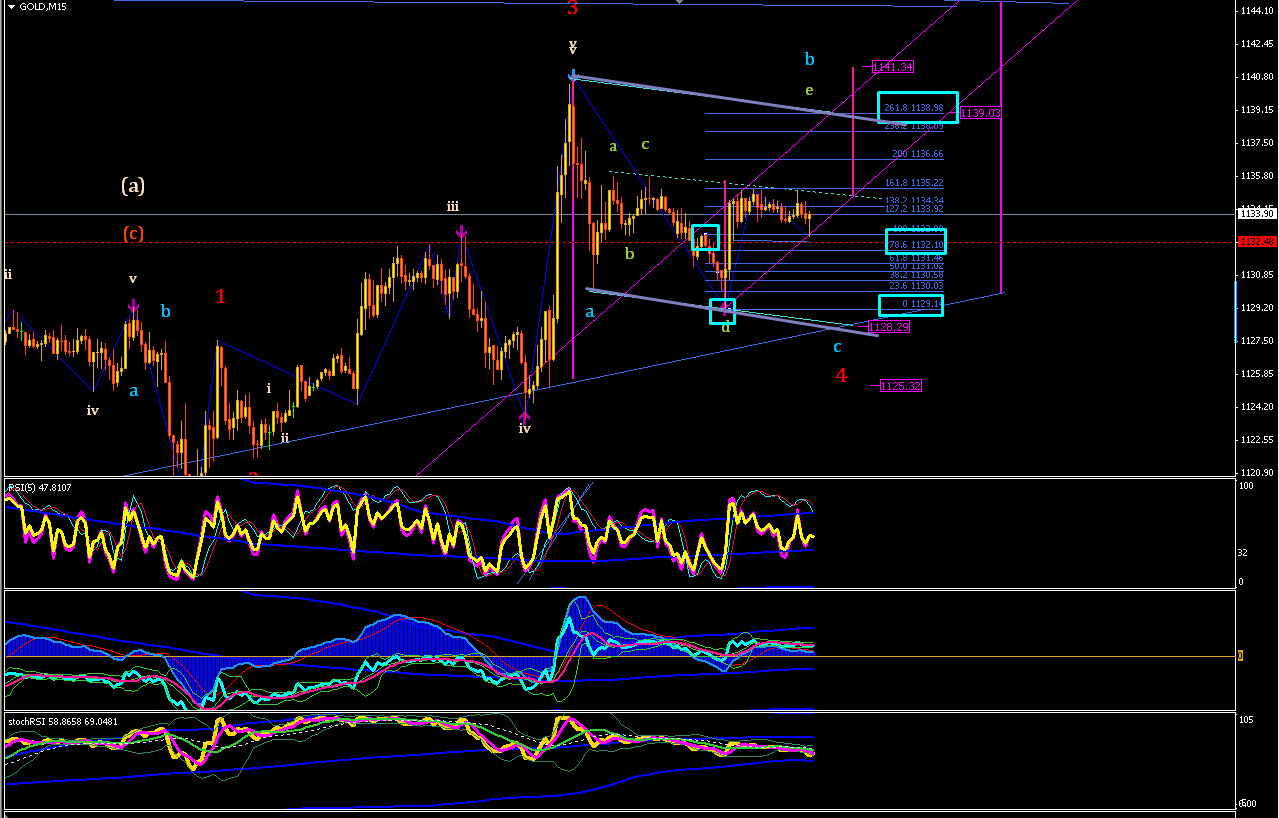
Task: Click the 1141.34 magenta price label
Action: coord(892,67)
